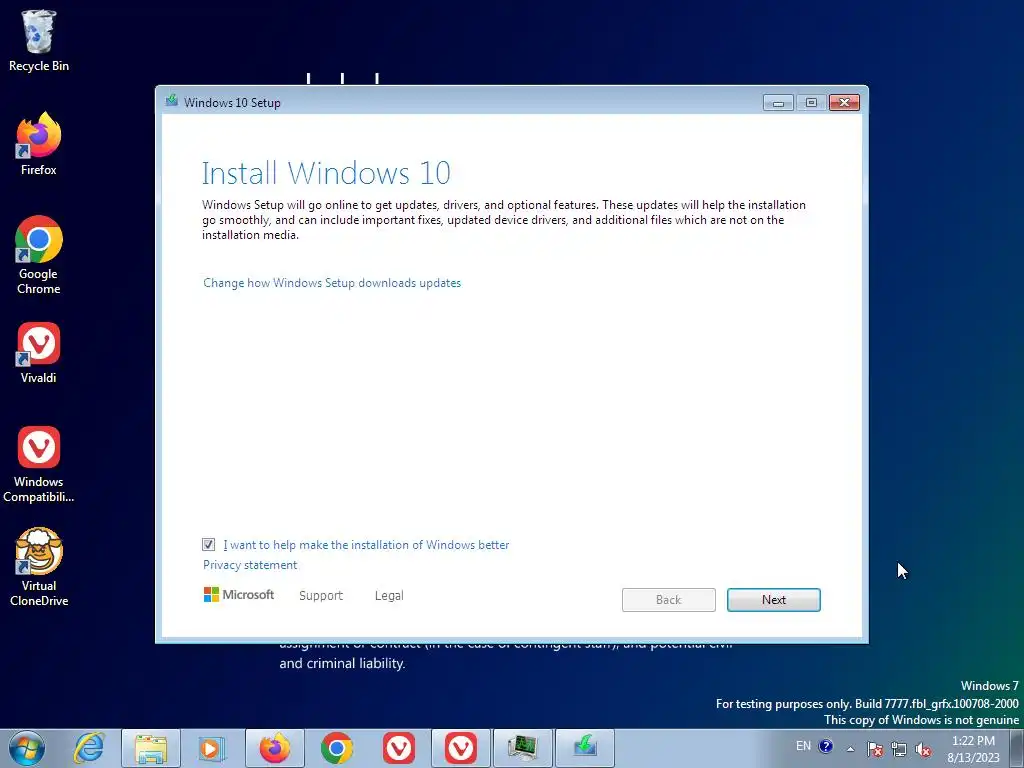Click the network tray icon
Screen dimensions: 1024x768
[899, 749]
